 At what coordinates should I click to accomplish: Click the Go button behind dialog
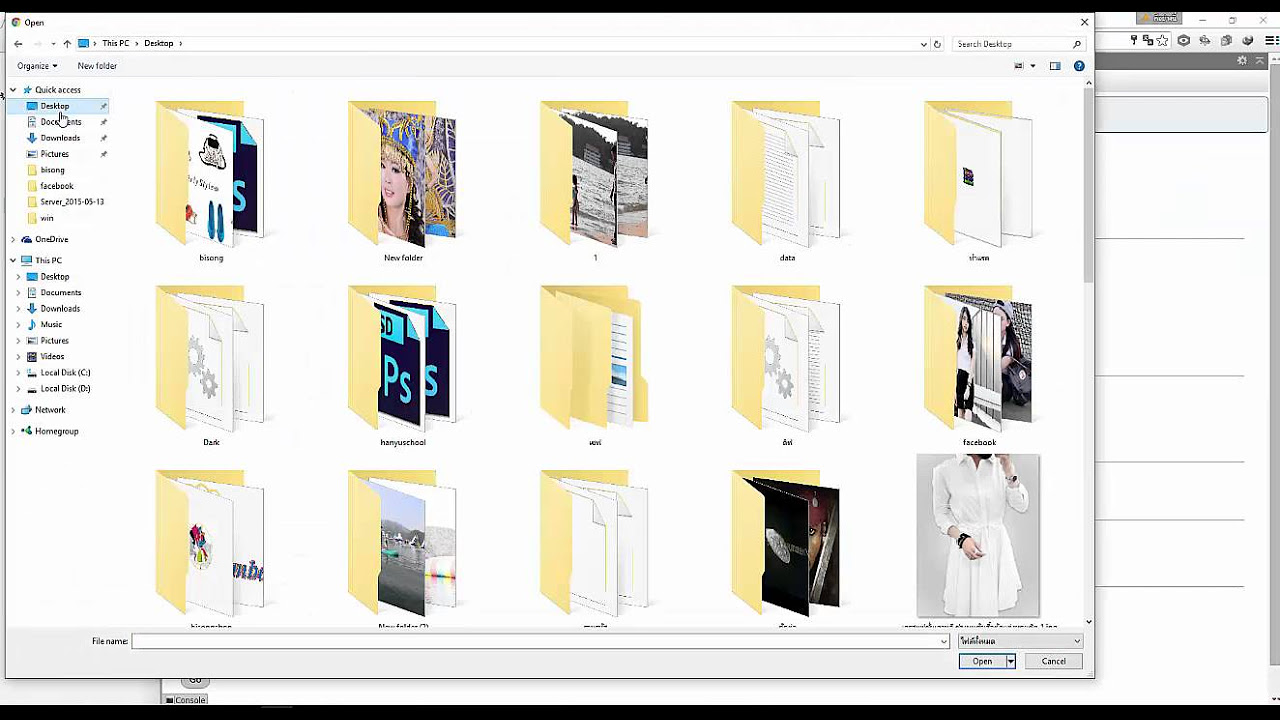click(195, 681)
